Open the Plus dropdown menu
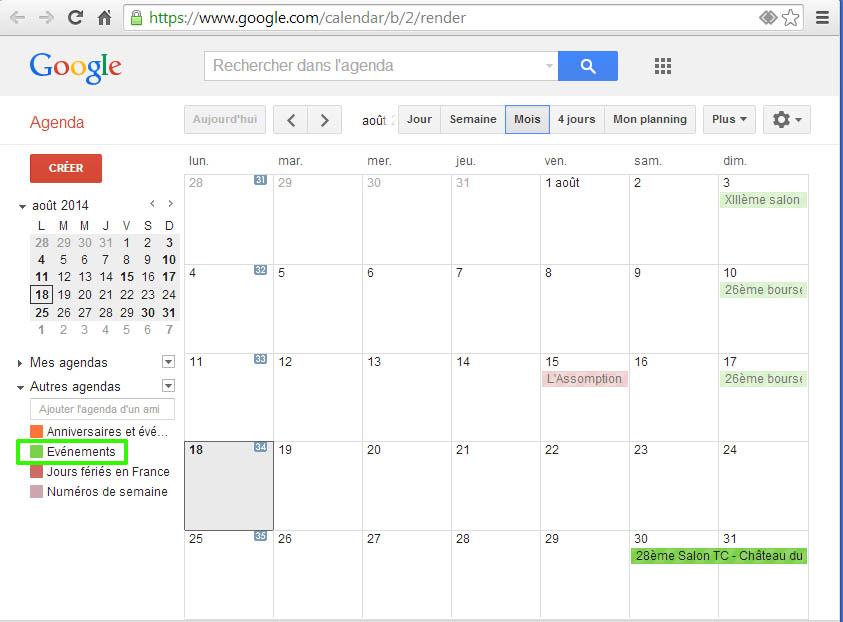 [x=729, y=119]
